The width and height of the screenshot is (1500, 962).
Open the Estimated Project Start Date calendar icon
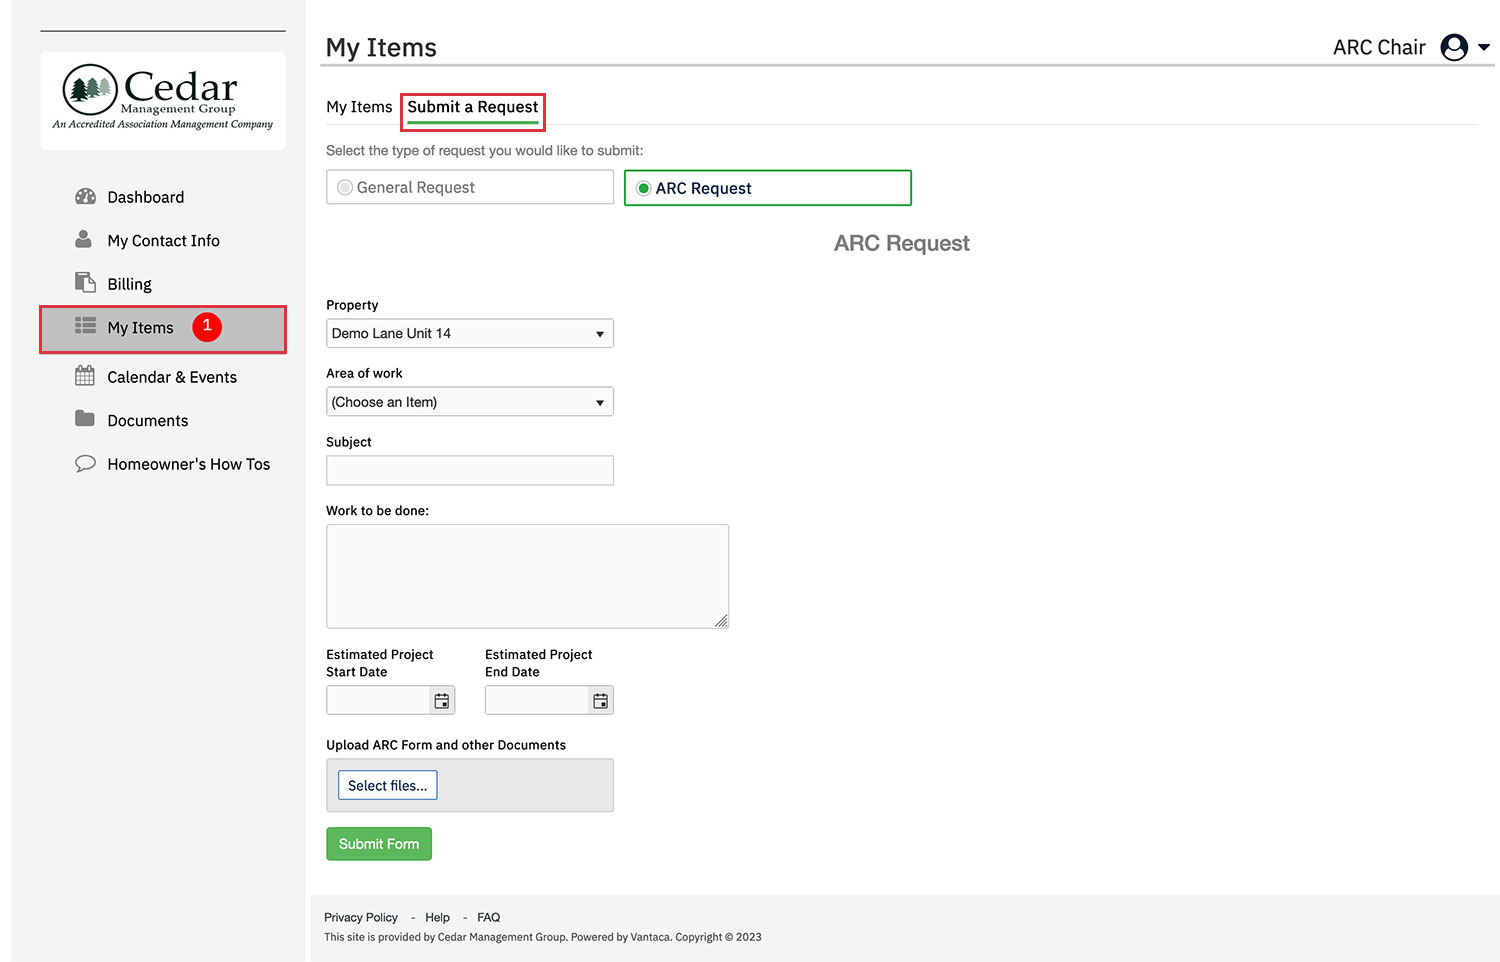(x=441, y=700)
